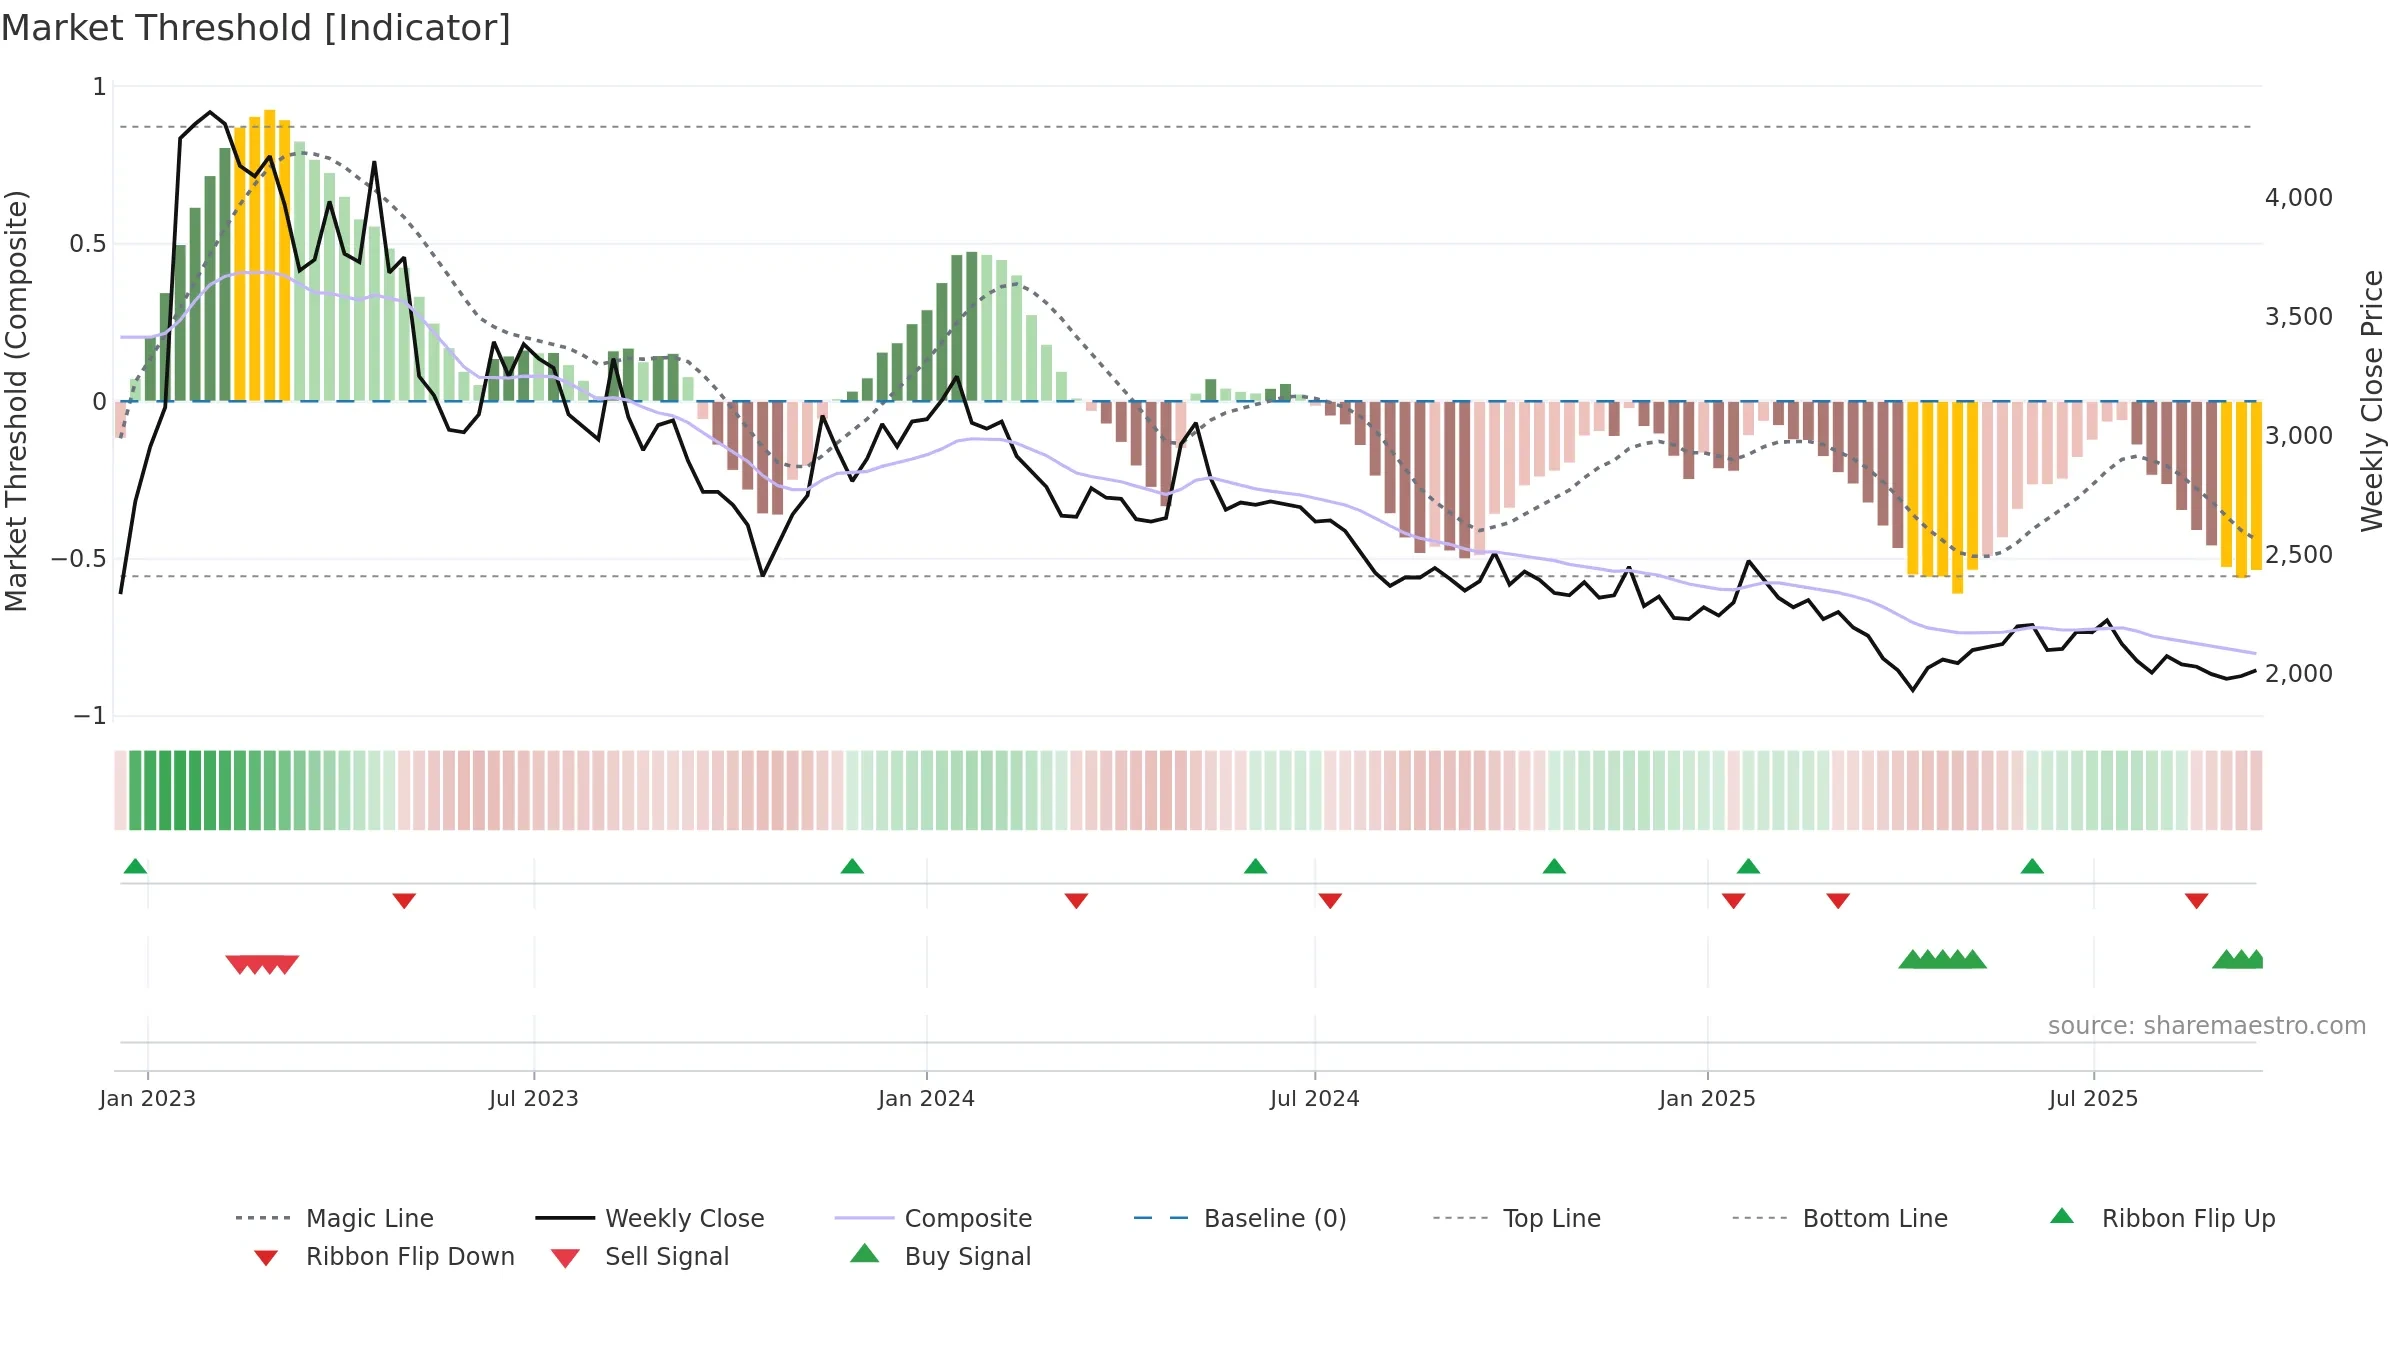
Task: Toggle the Top Line legend entry
Action: point(1517,1218)
